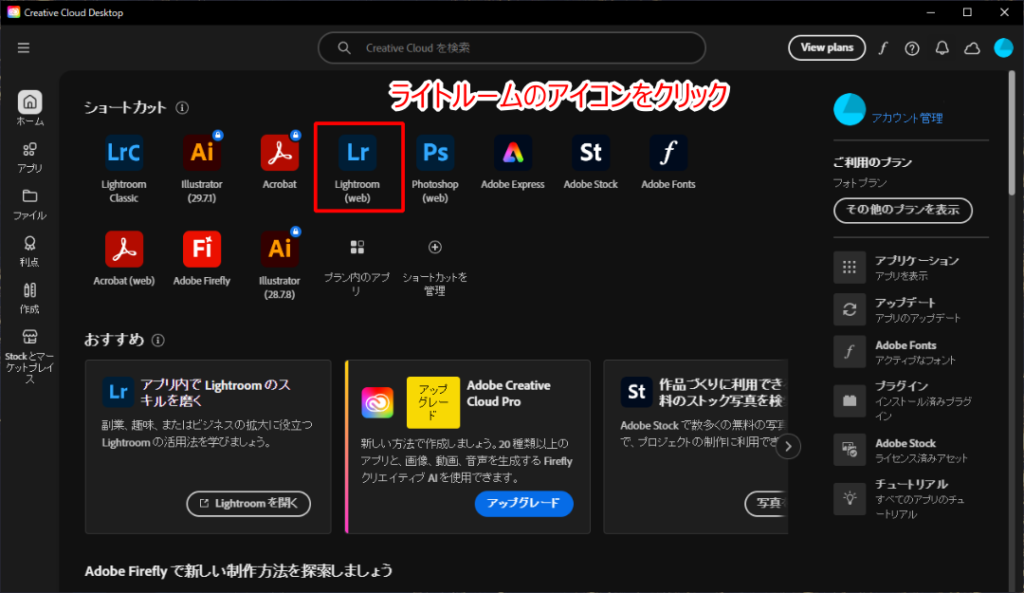Click the View plans button

tap(827, 48)
